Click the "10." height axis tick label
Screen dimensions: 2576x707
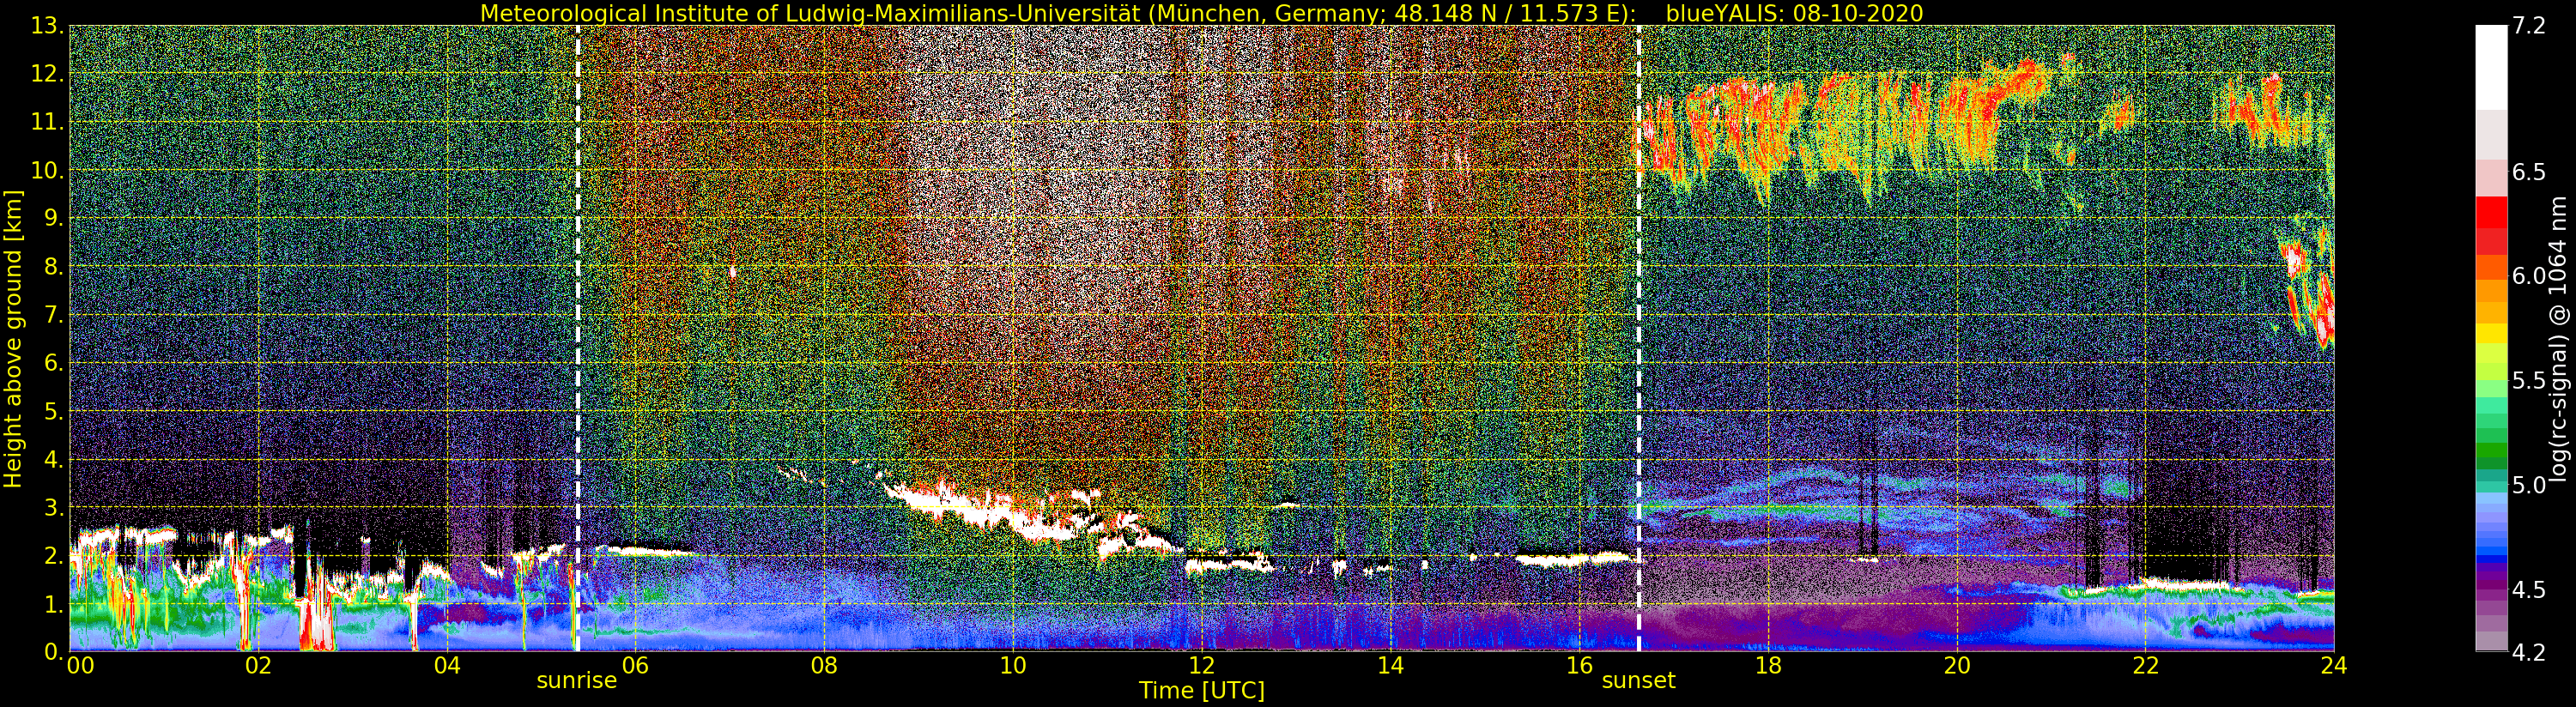coord(47,170)
